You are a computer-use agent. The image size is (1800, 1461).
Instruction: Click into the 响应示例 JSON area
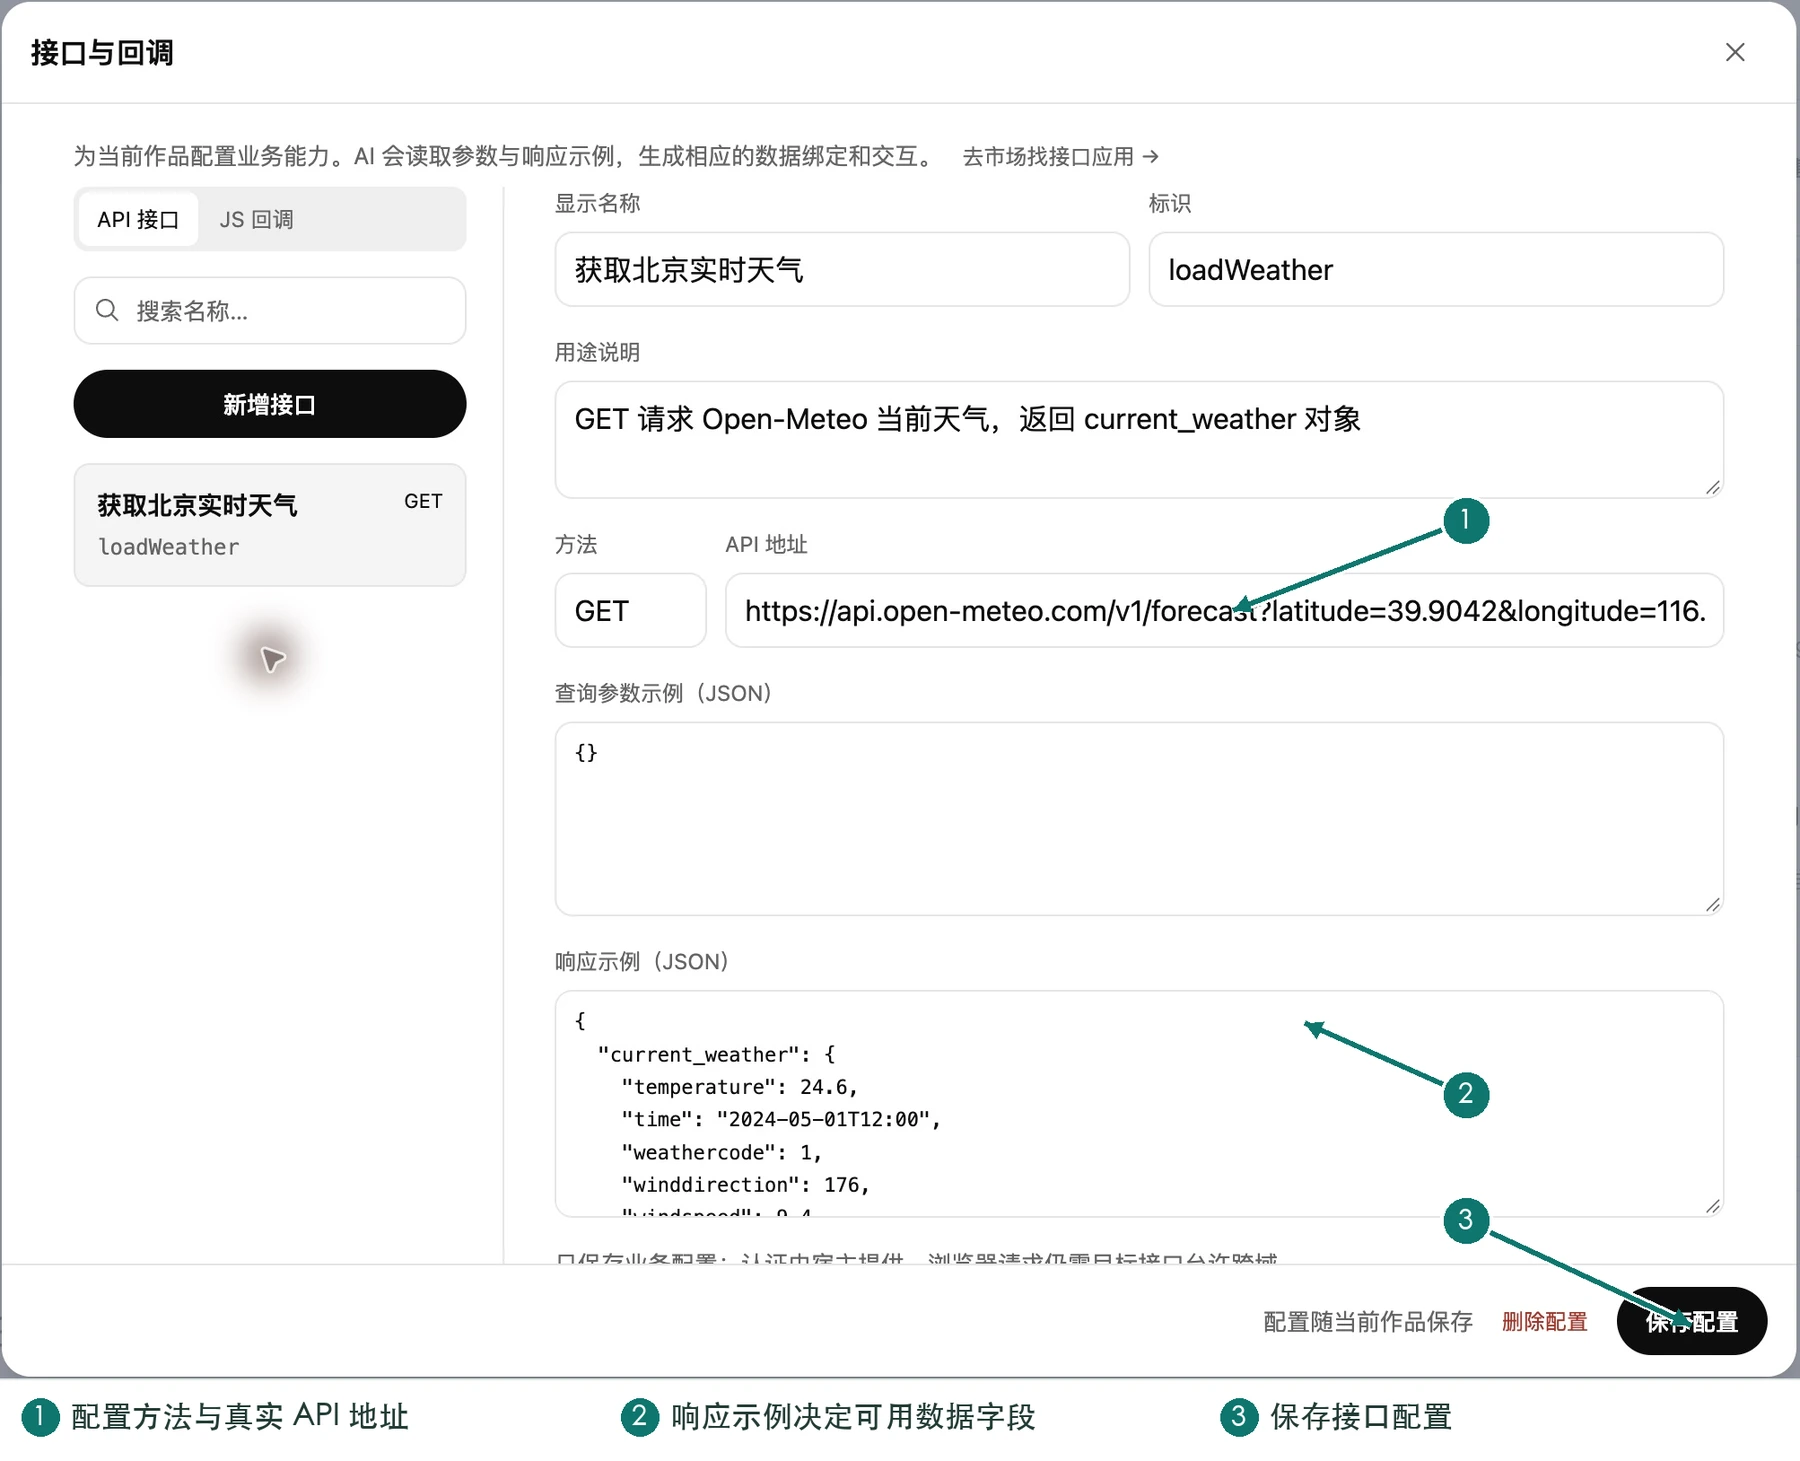coord(1139,1104)
